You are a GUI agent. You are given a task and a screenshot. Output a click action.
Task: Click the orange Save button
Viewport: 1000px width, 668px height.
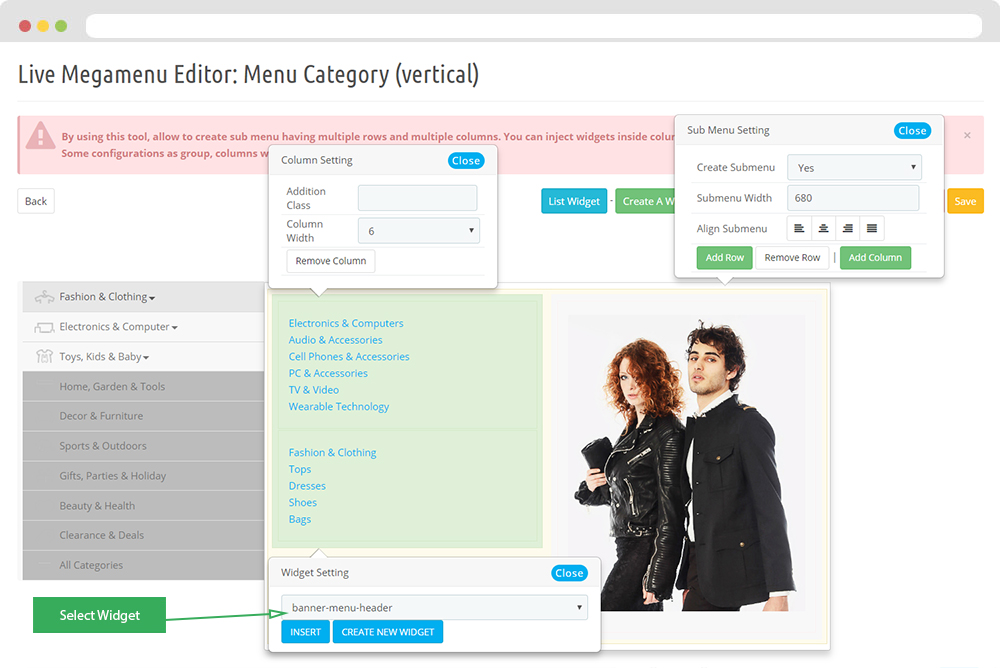coord(965,201)
